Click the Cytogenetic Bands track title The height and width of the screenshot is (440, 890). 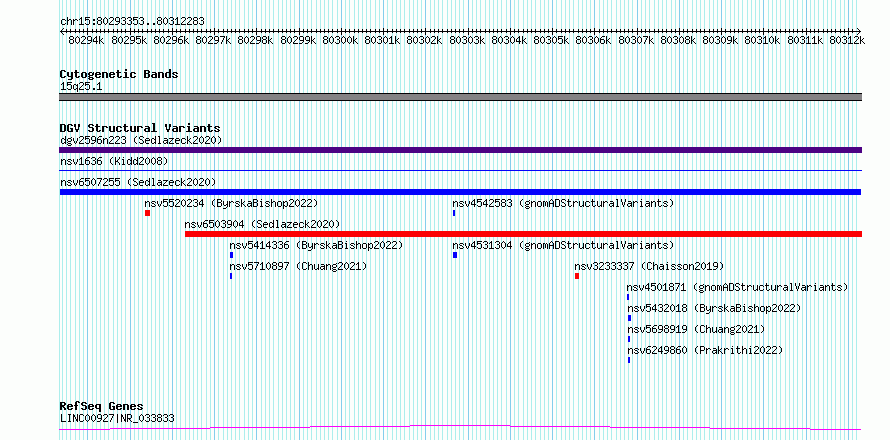tap(119, 74)
